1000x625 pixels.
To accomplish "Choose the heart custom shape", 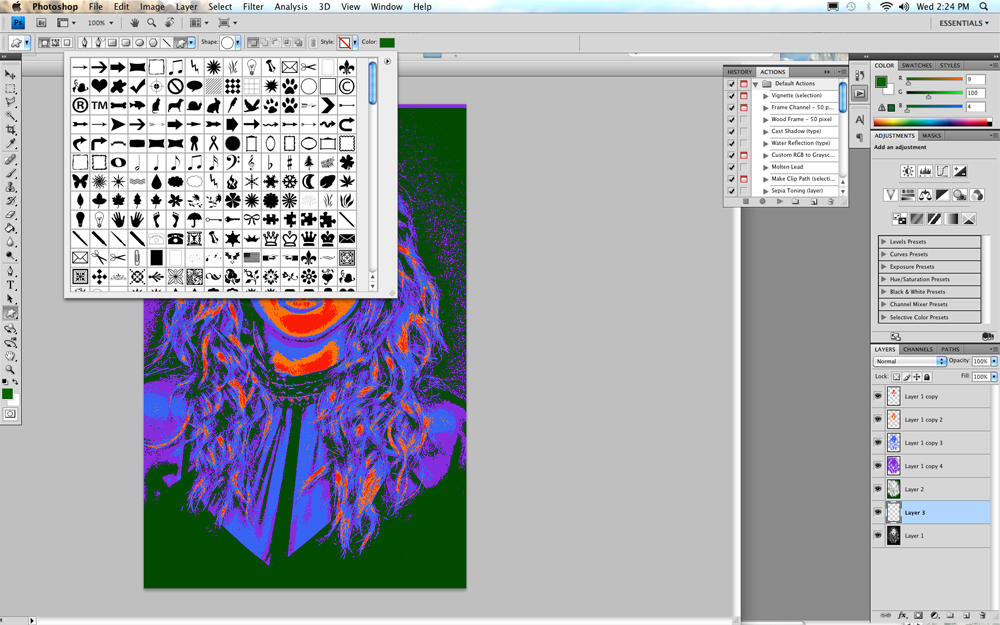I will (x=99, y=85).
